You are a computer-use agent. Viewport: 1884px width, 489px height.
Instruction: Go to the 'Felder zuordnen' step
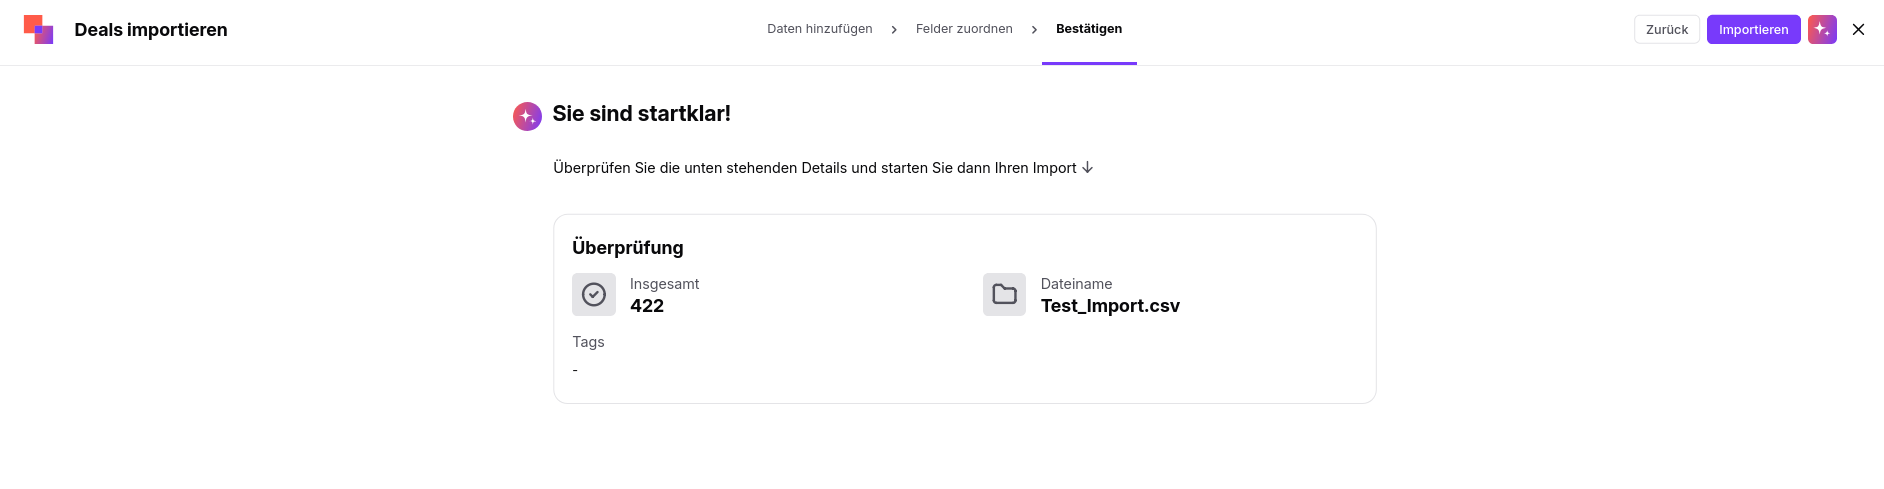coord(964,29)
